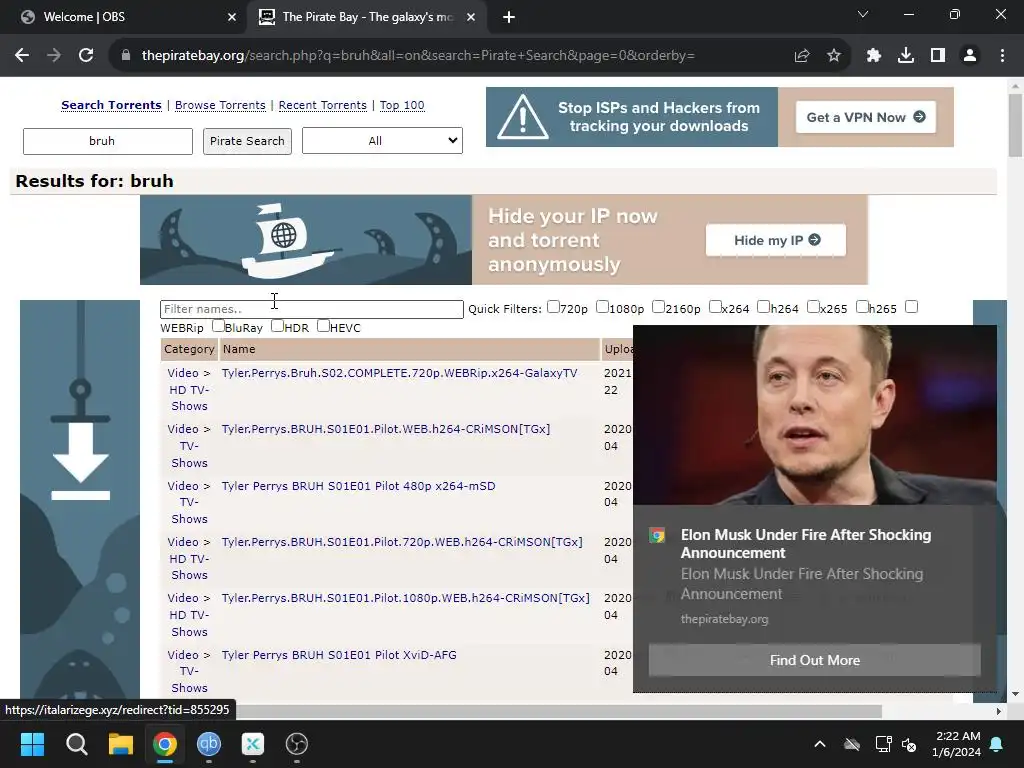Open Chrome downloads icon
Image resolution: width=1024 pixels, height=768 pixels.
click(906, 56)
